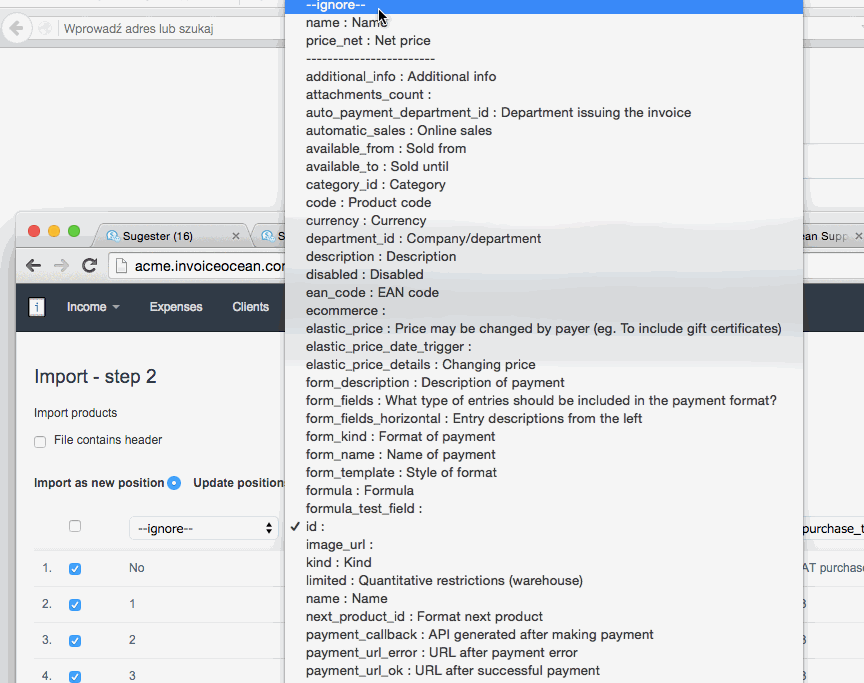The width and height of the screenshot is (864, 683).
Task: Choose payment_url_error option
Action: [x=544, y=653]
